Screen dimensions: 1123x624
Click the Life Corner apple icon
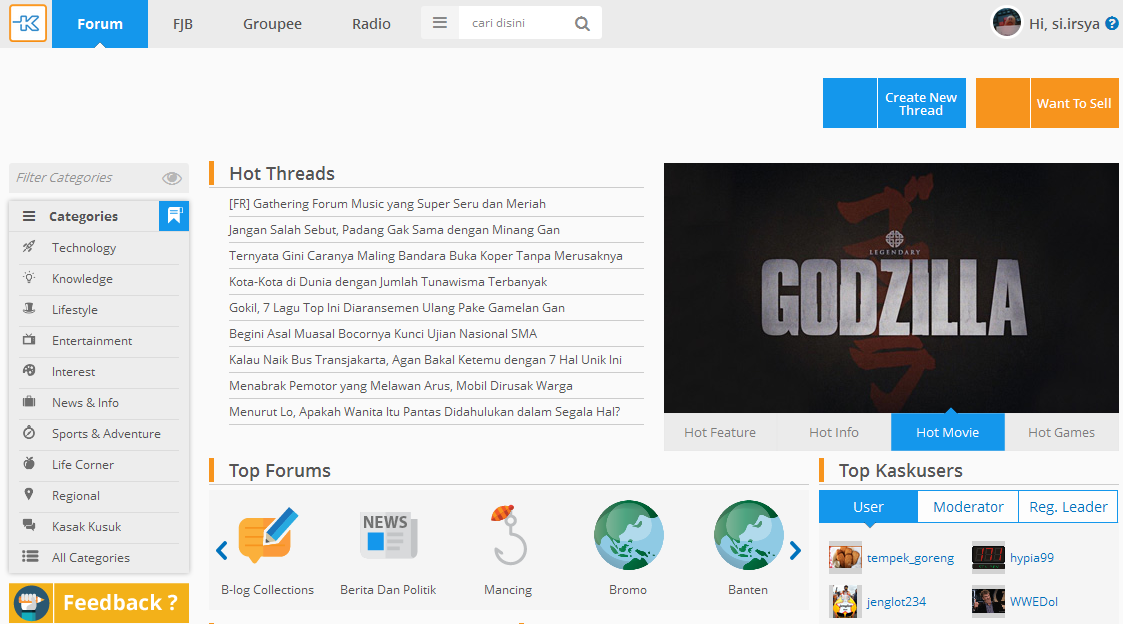point(29,464)
